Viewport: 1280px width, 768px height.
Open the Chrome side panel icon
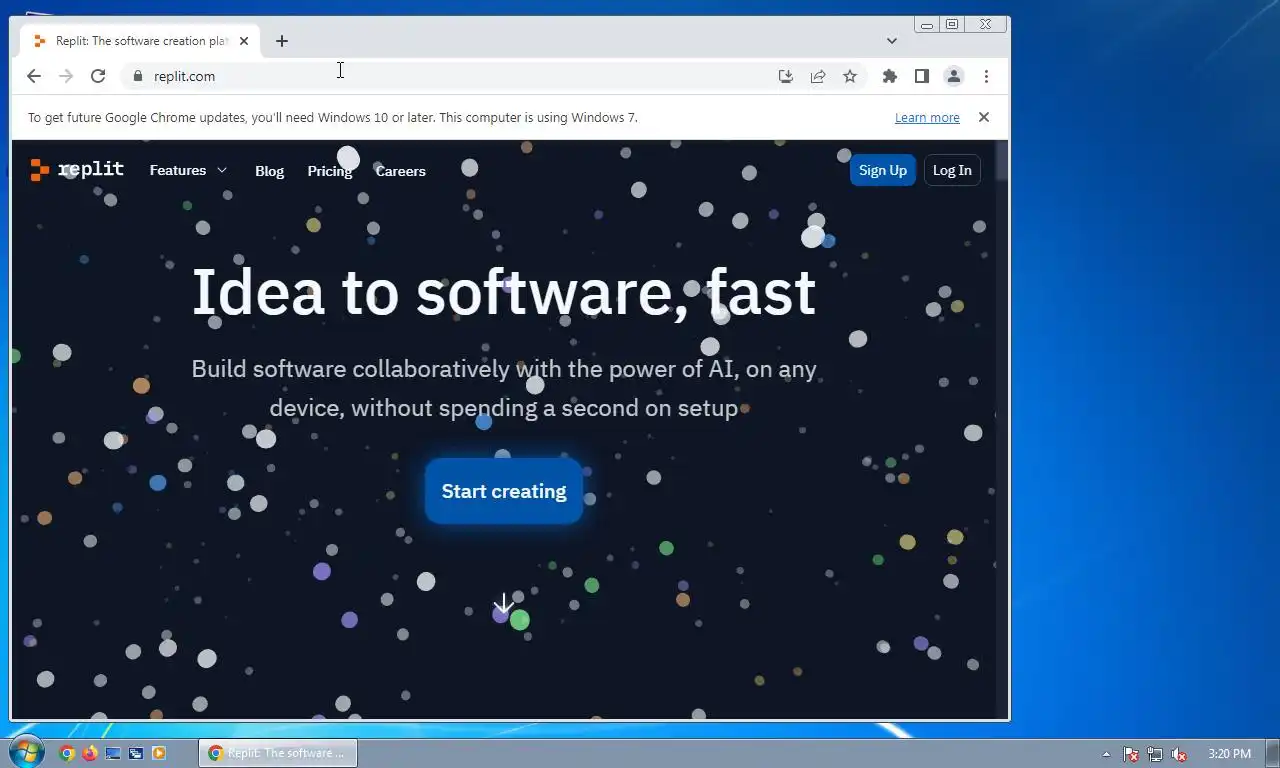click(922, 76)
